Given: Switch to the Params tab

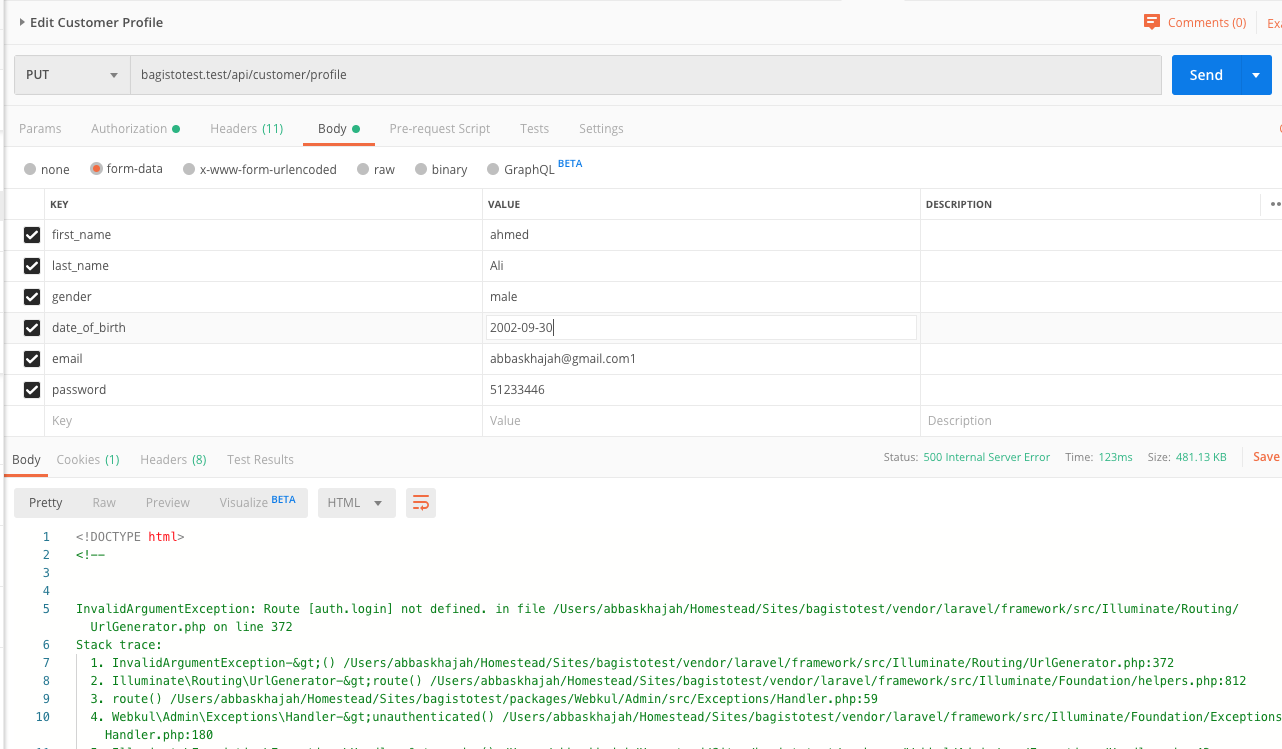Looking at the screenshot, I should coord(40,128).
